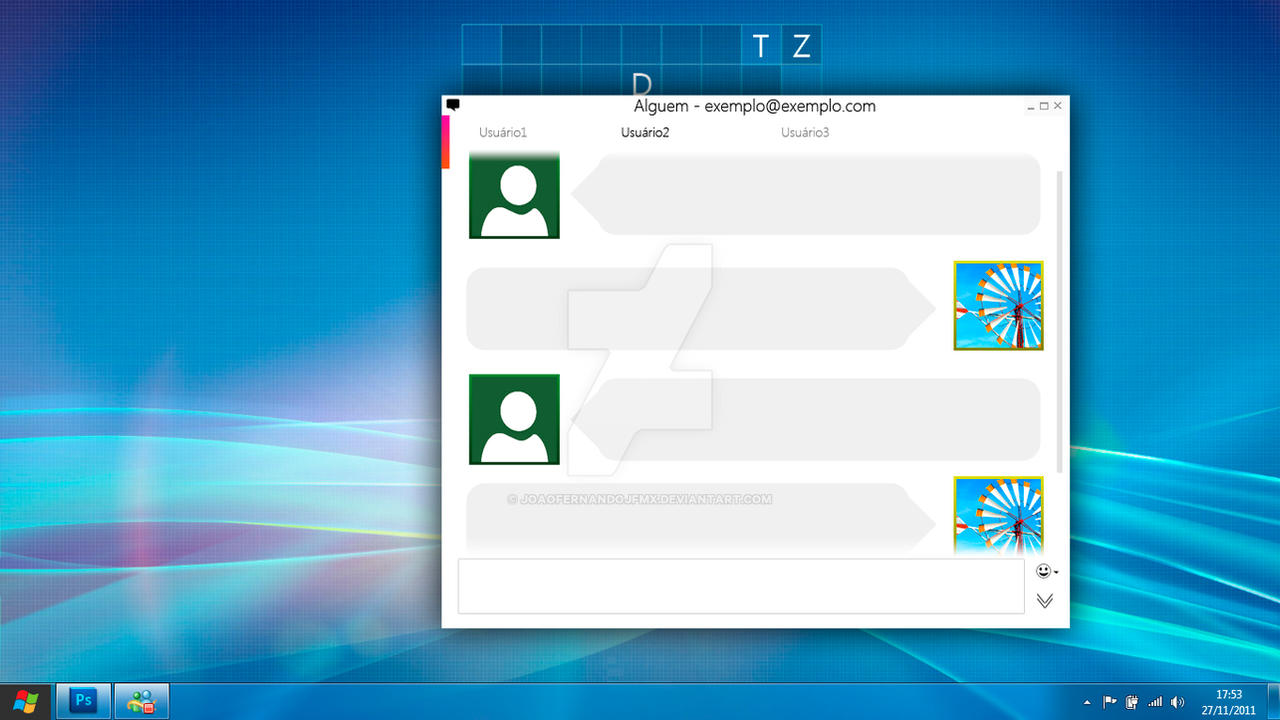The image size is (1280, 720).
Task: Open the Usuário3 conversation tab
Action: pyautogui.click(x=805, y=132)
